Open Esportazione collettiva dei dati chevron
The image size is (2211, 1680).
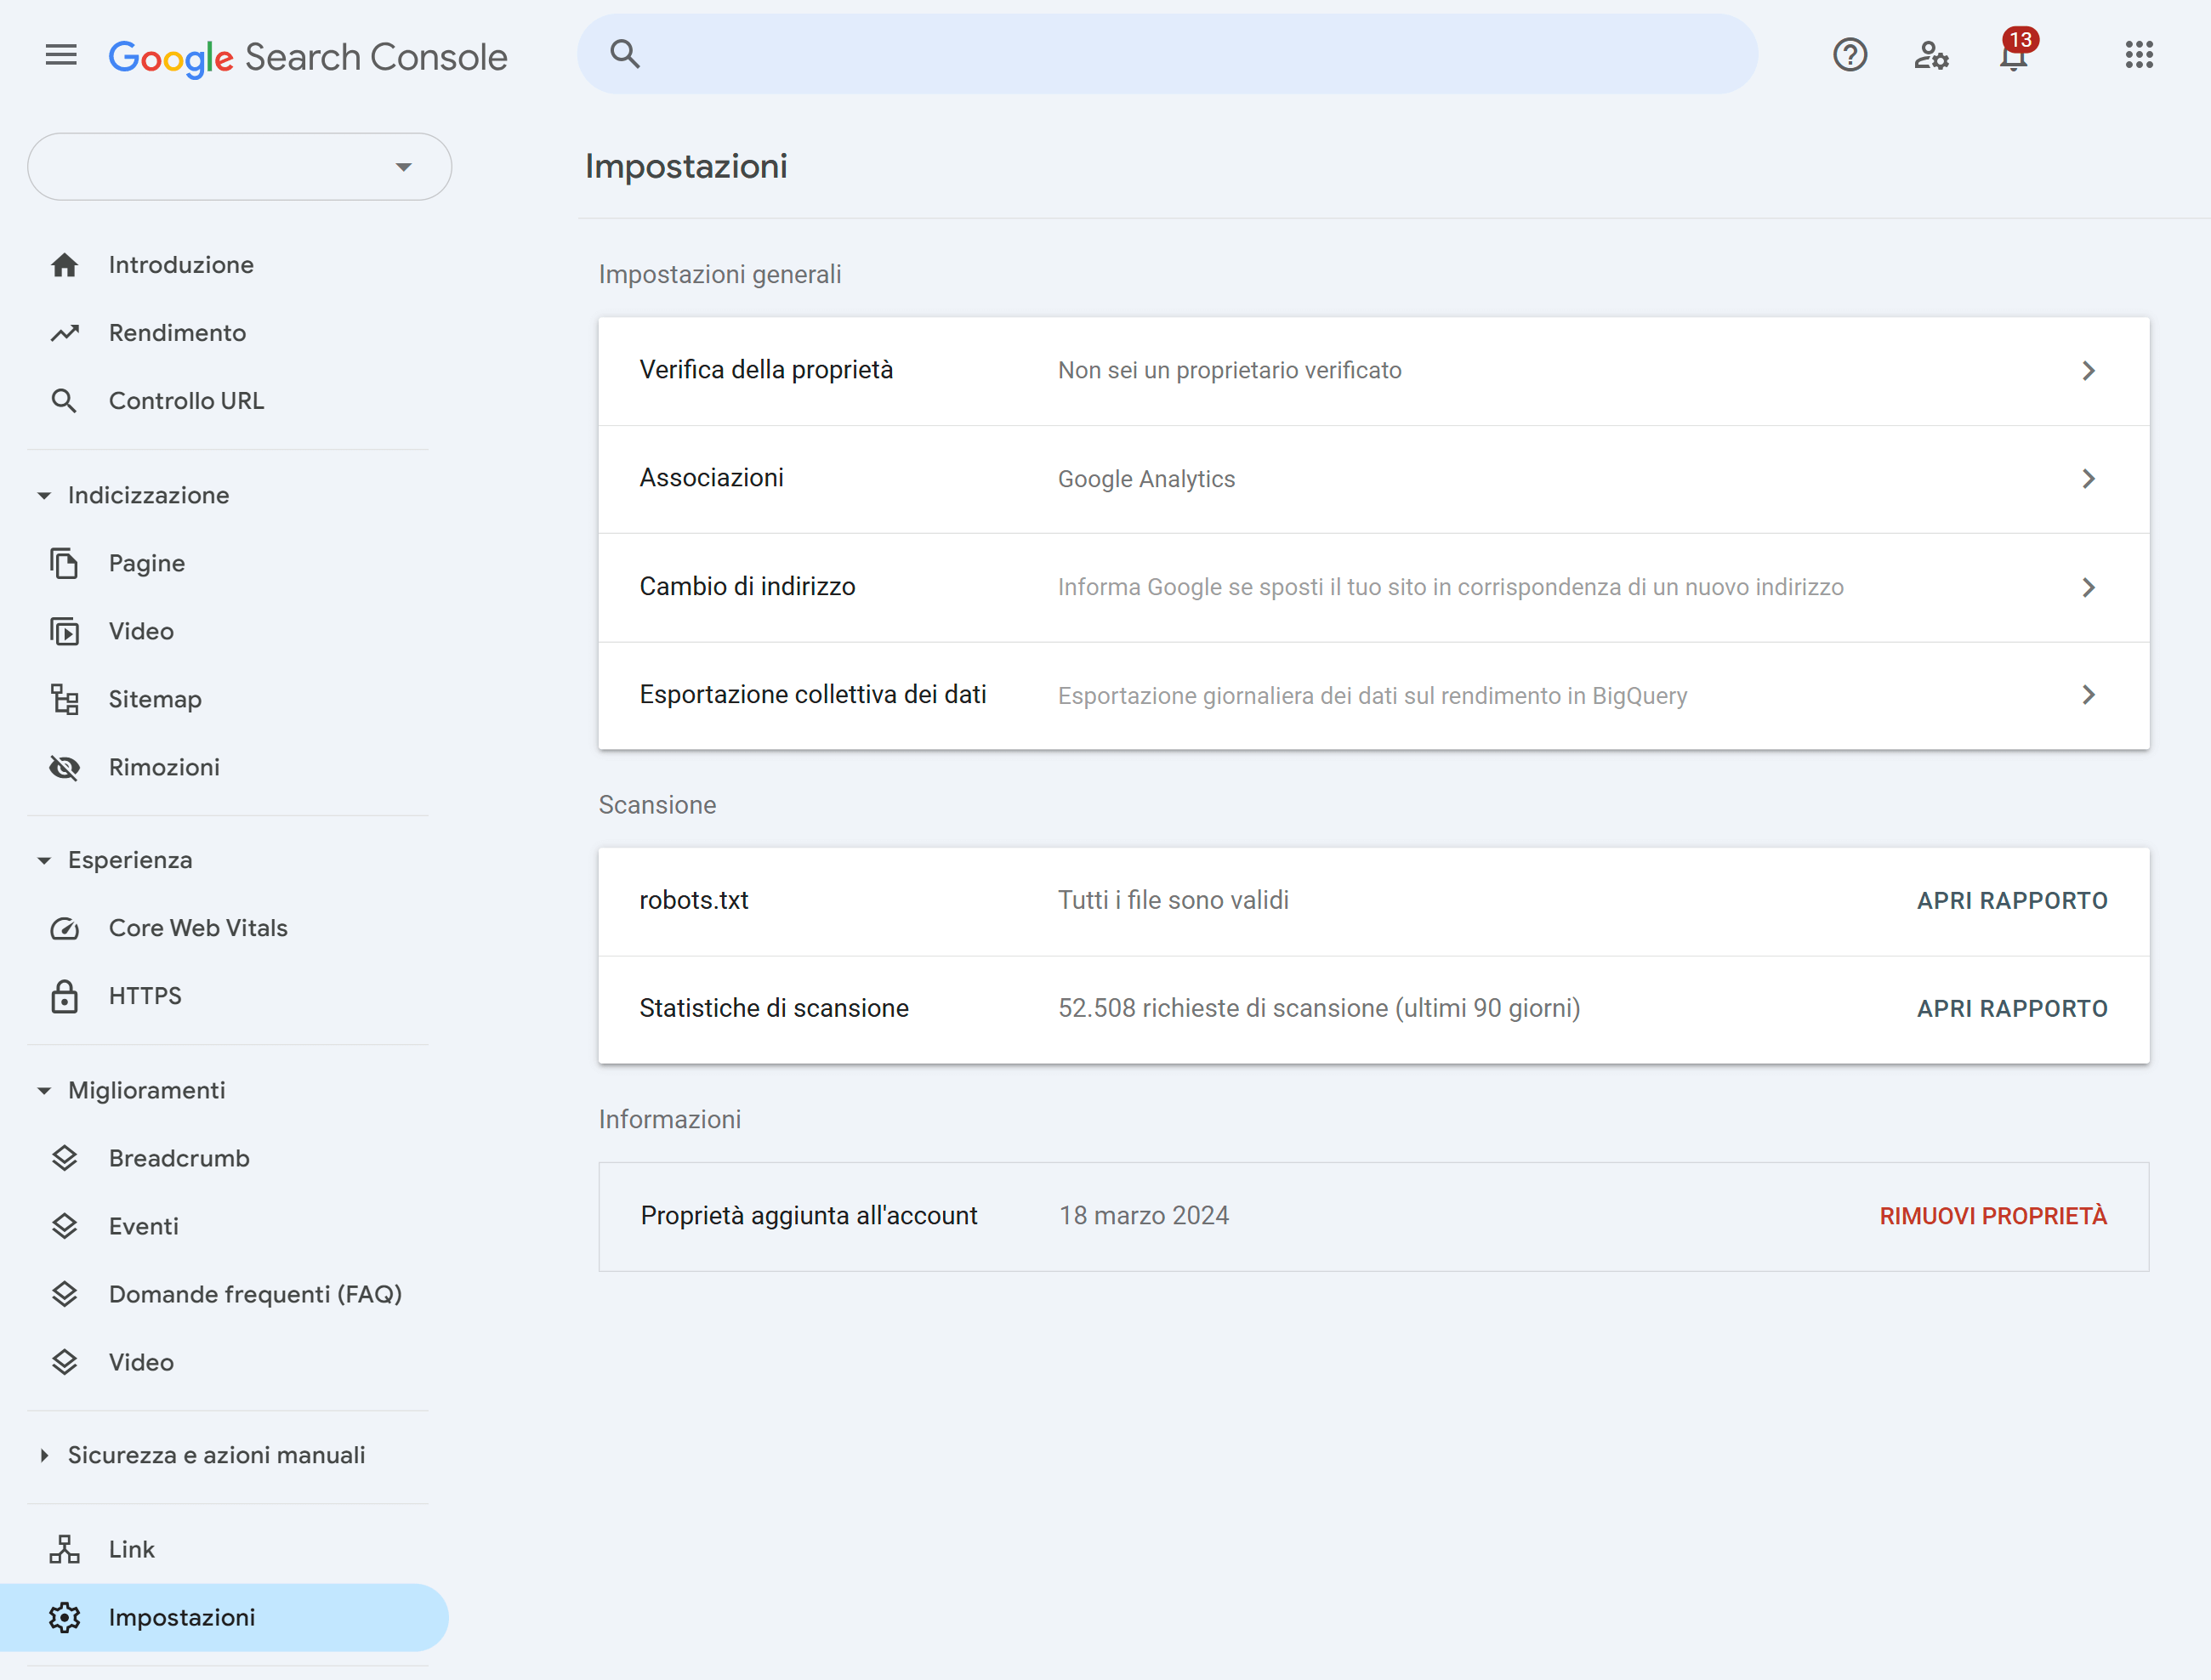tap(2089, 695)
